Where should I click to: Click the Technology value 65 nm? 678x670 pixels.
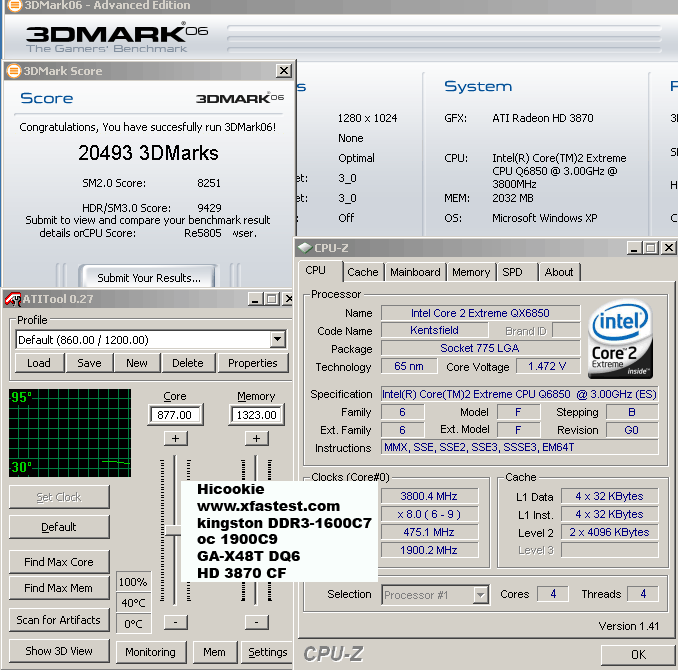409,366
